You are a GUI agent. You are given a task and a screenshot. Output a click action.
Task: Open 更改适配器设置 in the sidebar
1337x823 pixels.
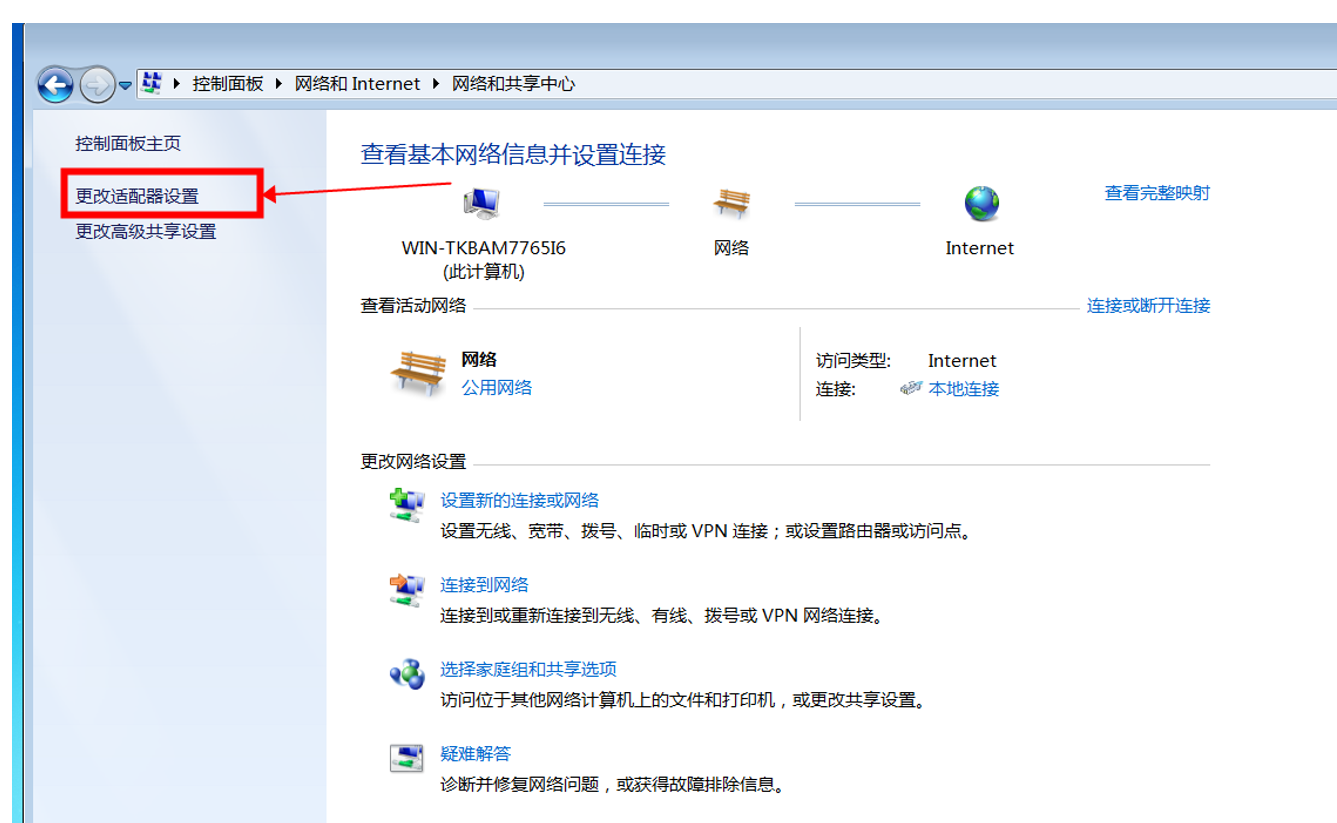pyautogui.click(x=137, y=196)
